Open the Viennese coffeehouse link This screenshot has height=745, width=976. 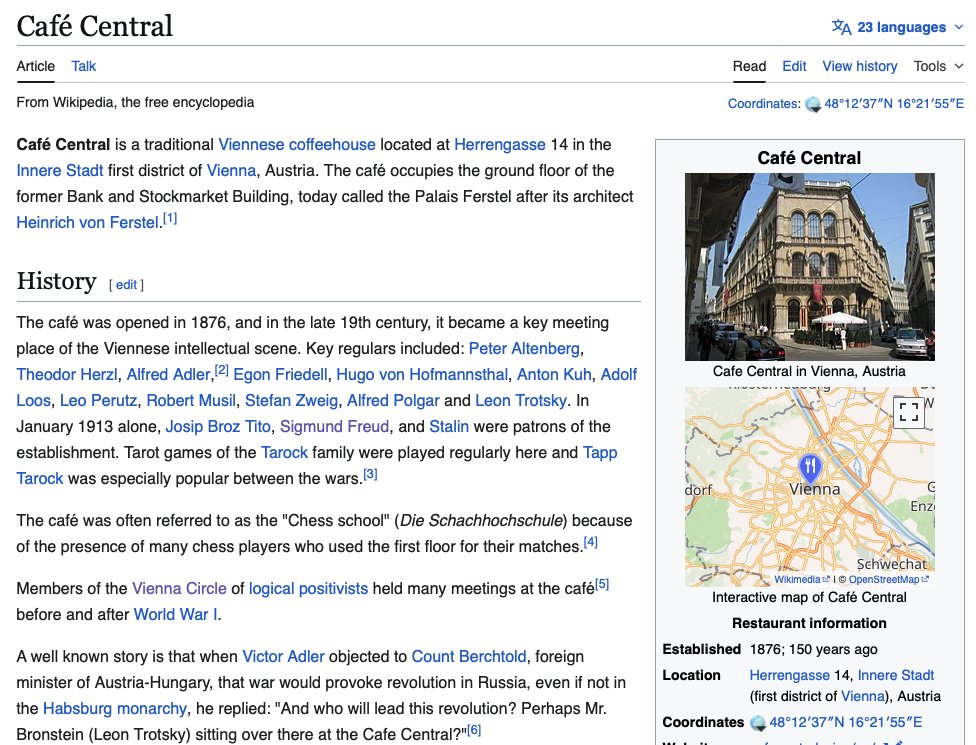pos(297,144)
